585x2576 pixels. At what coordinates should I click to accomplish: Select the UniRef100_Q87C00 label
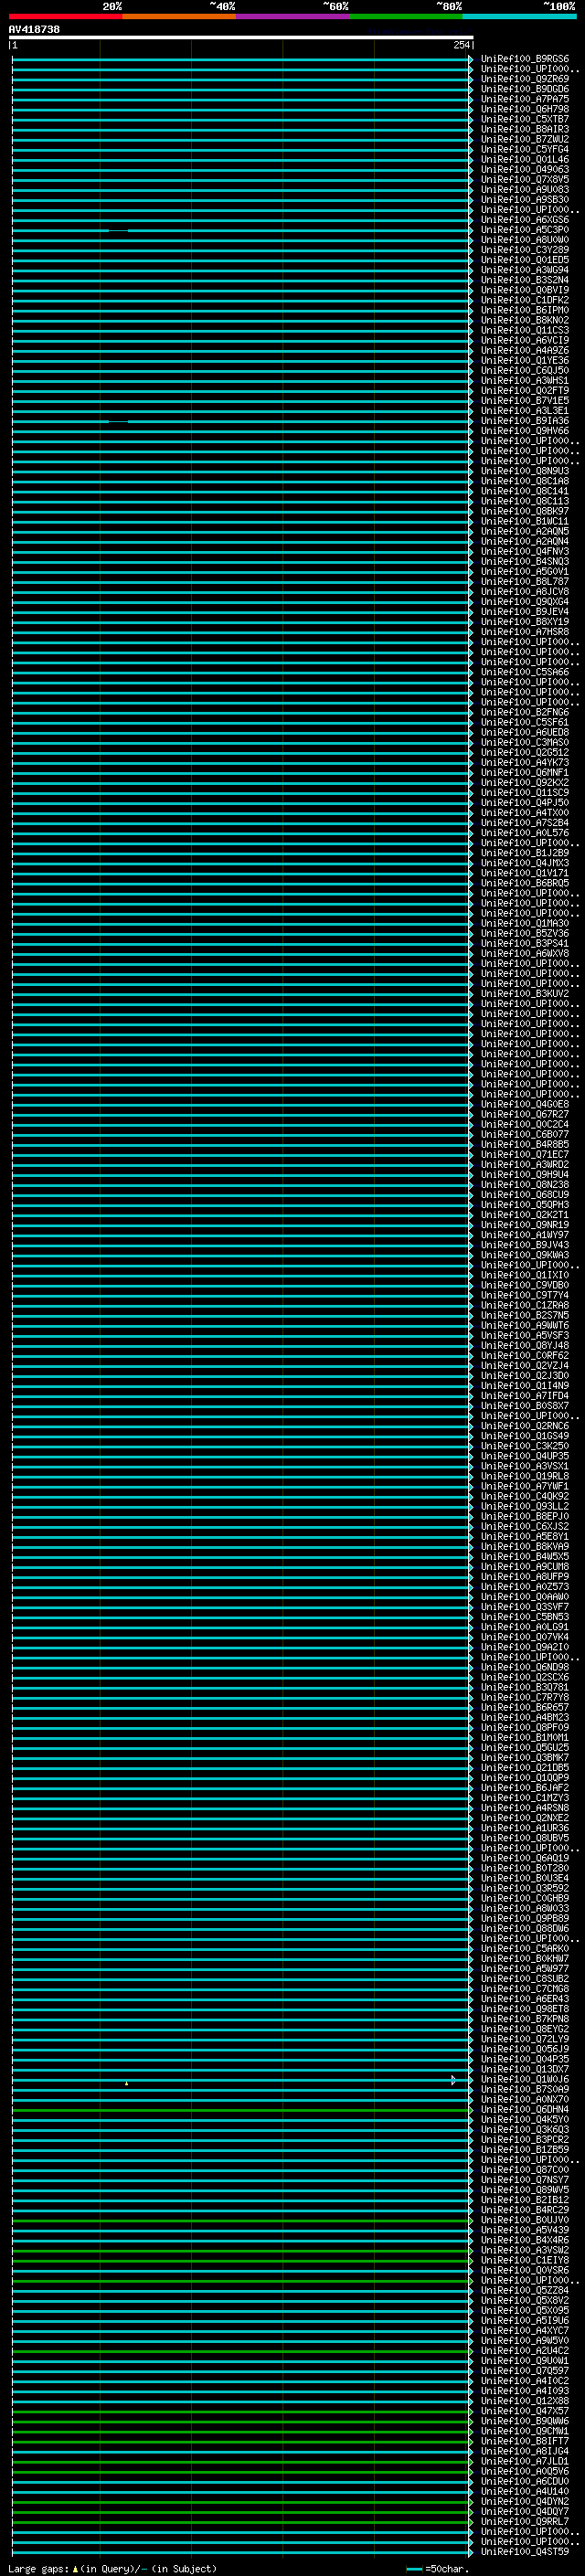[x=524, y=2169]
